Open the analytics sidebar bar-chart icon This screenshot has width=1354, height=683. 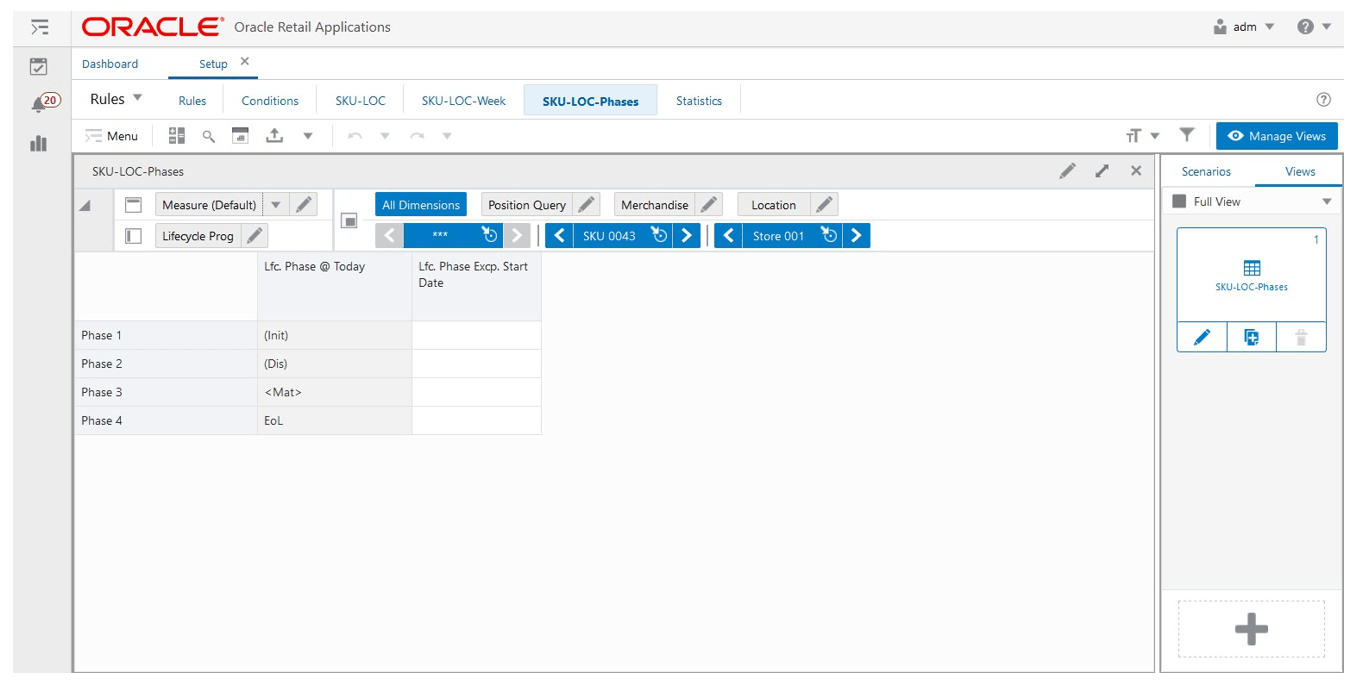[x=38, y=143]
